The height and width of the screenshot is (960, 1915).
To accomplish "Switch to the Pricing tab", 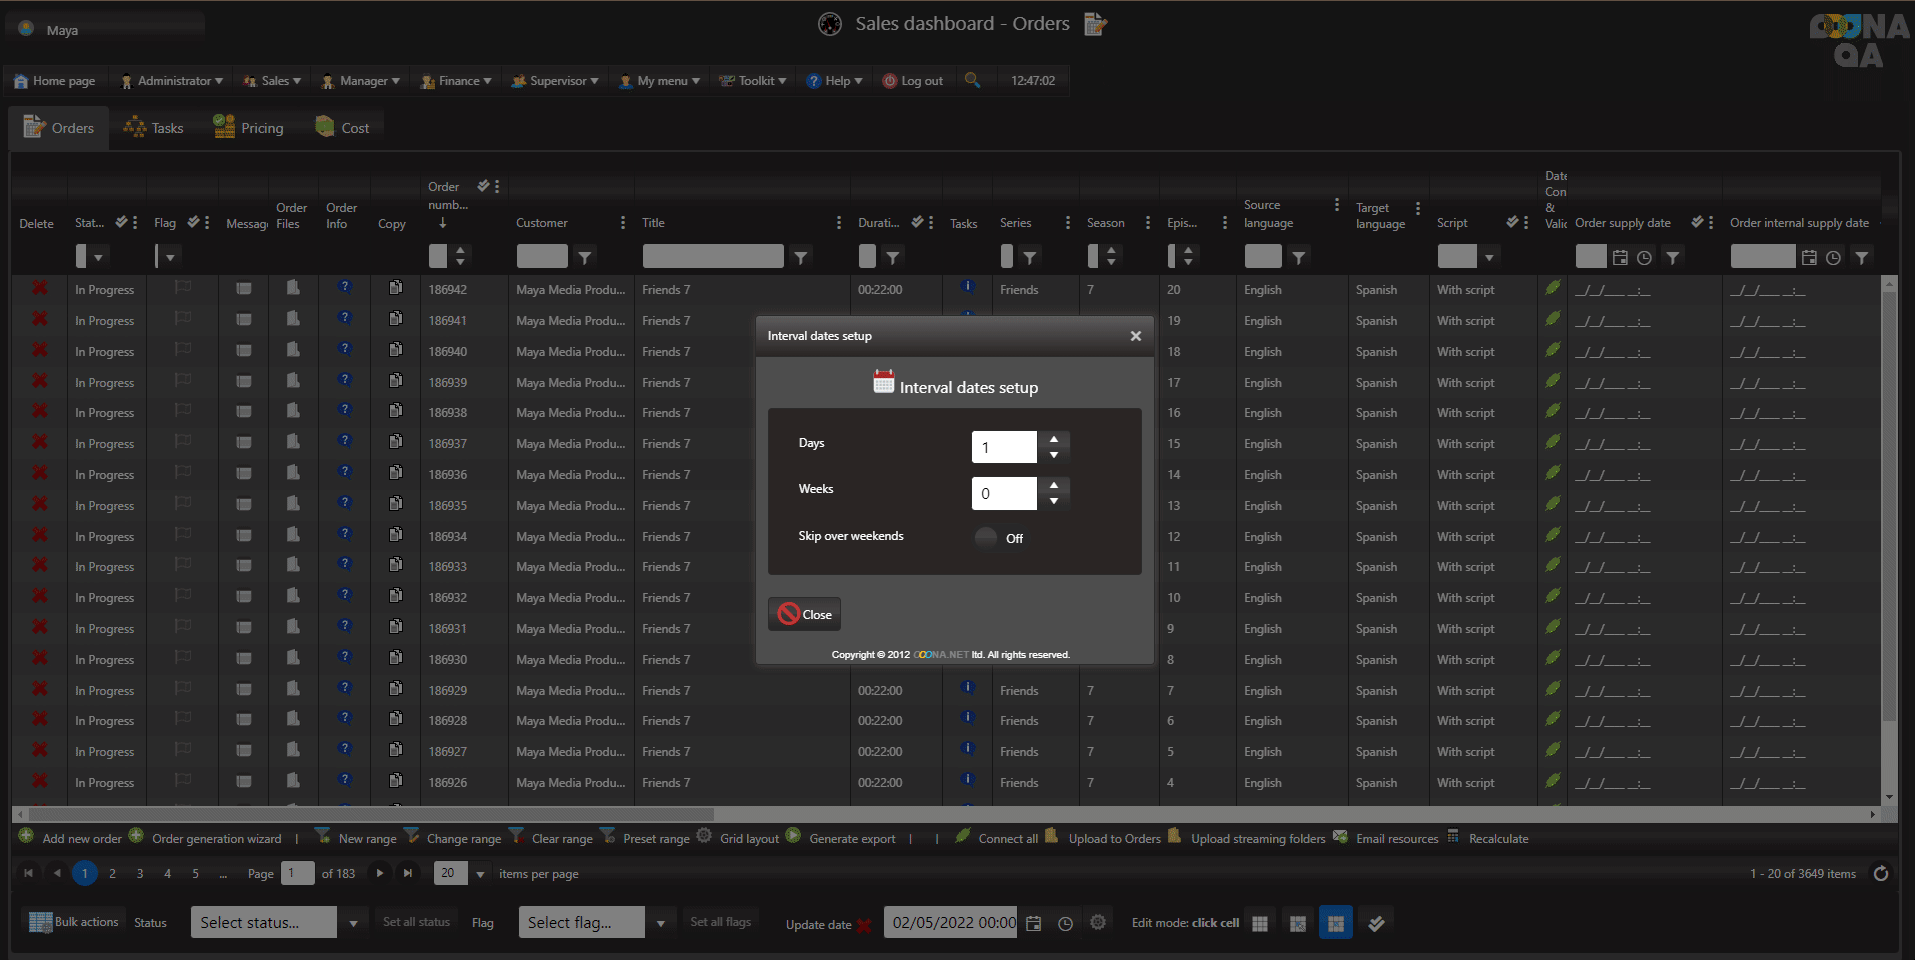I will pyautogui.click(x=249, y=128).
